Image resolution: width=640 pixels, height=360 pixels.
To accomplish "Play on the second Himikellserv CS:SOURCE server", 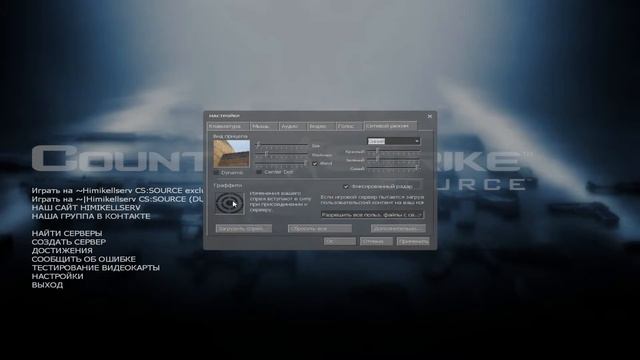I will (x=118, y=199).
